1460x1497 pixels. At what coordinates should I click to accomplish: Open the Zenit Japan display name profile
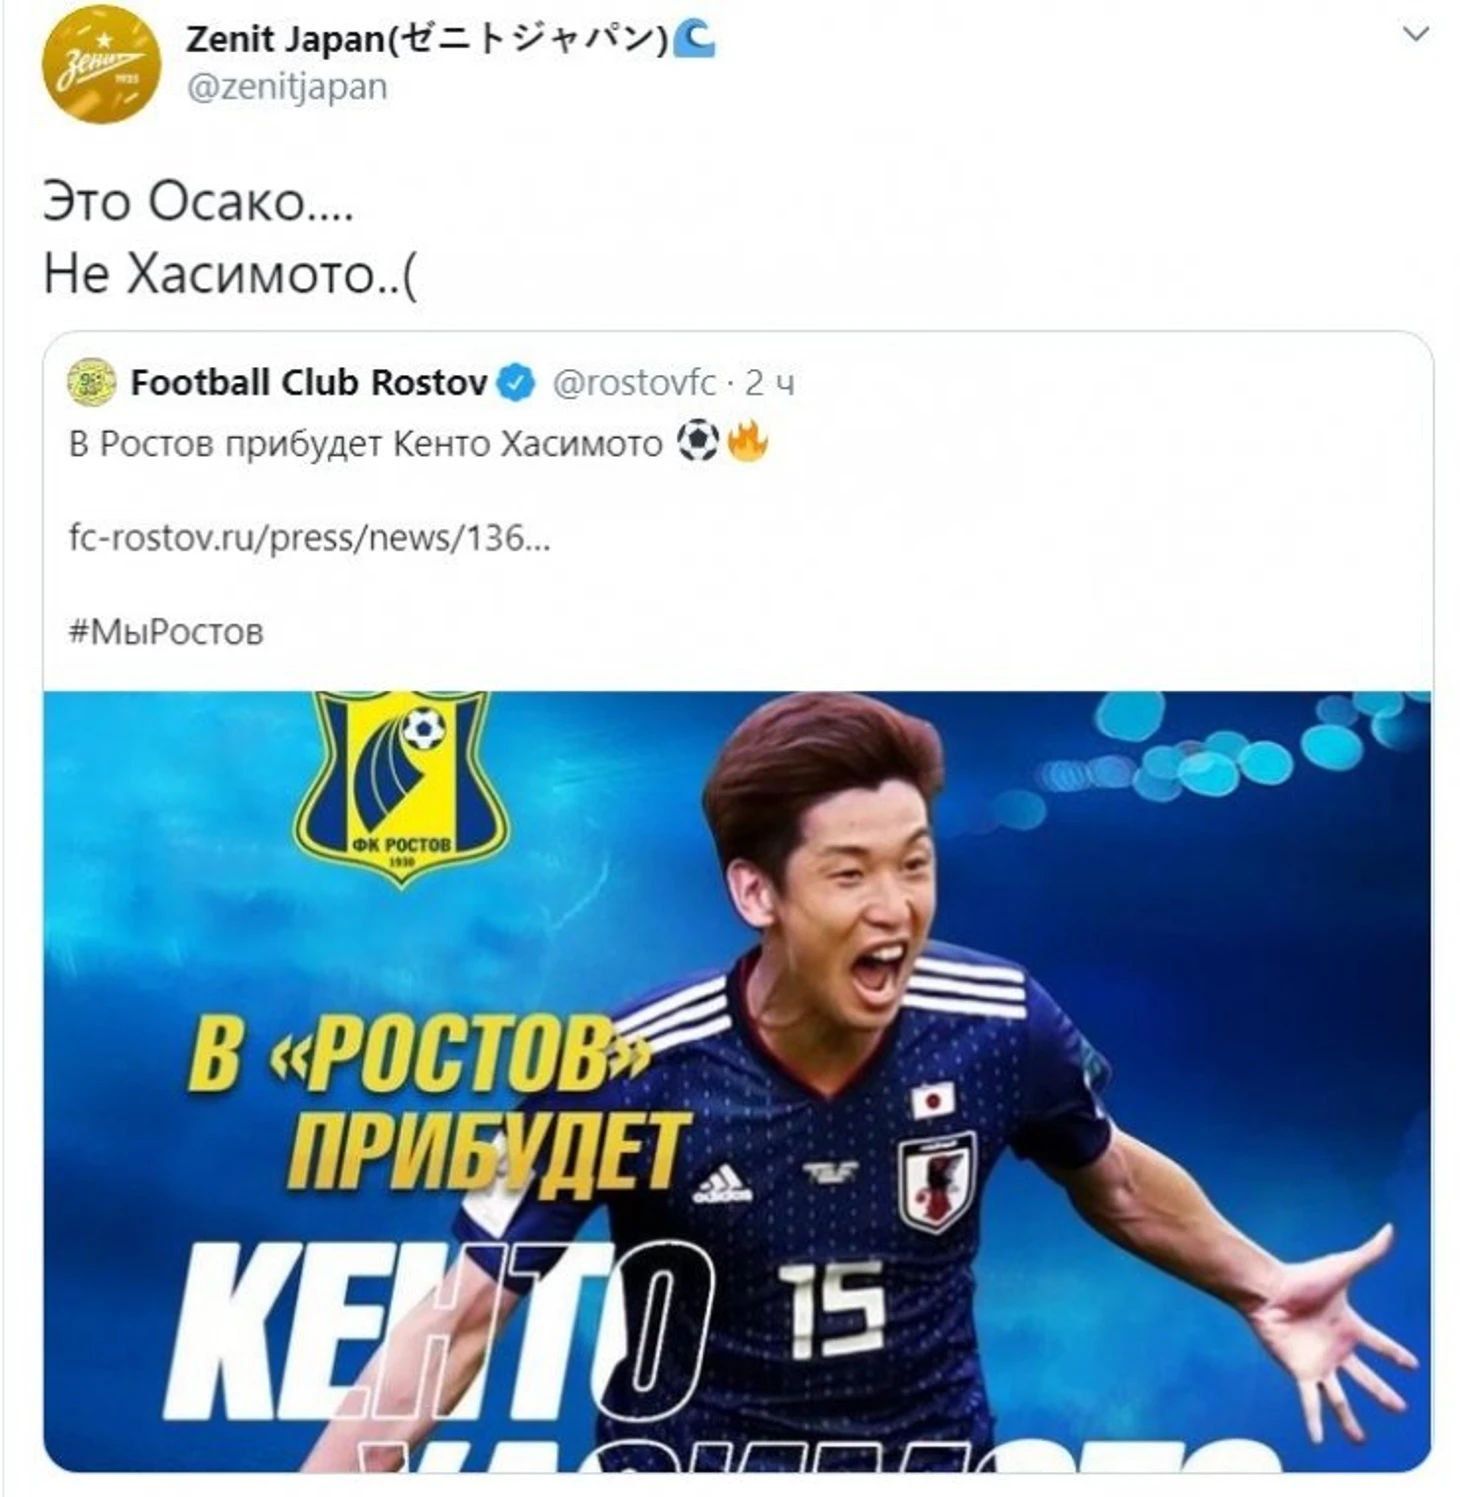[x=427, y=38]
